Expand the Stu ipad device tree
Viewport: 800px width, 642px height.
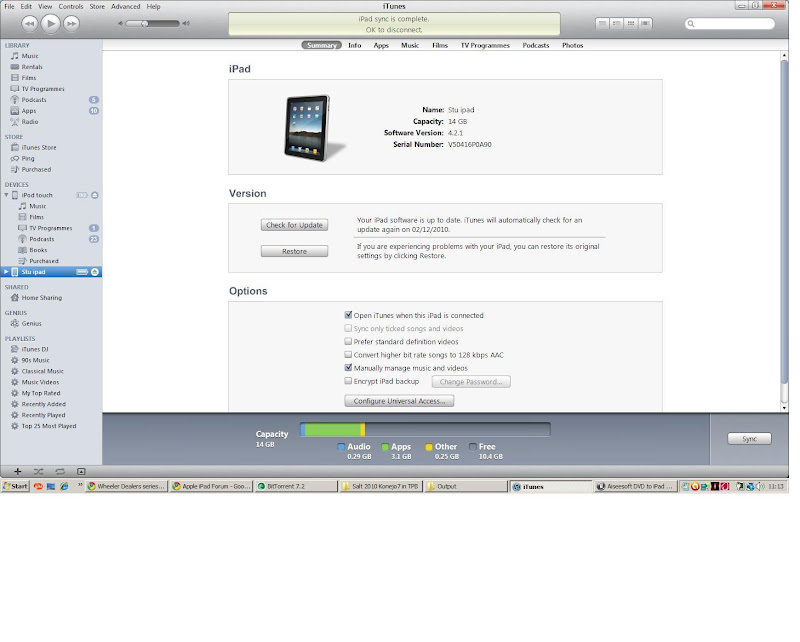pos(6,272)
